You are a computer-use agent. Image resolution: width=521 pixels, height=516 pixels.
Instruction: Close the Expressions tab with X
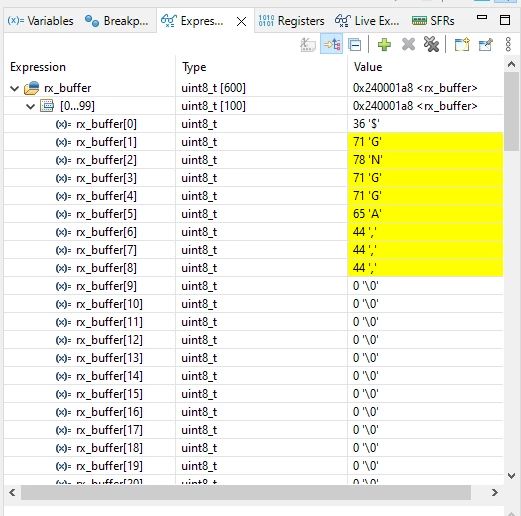[241, 22]
